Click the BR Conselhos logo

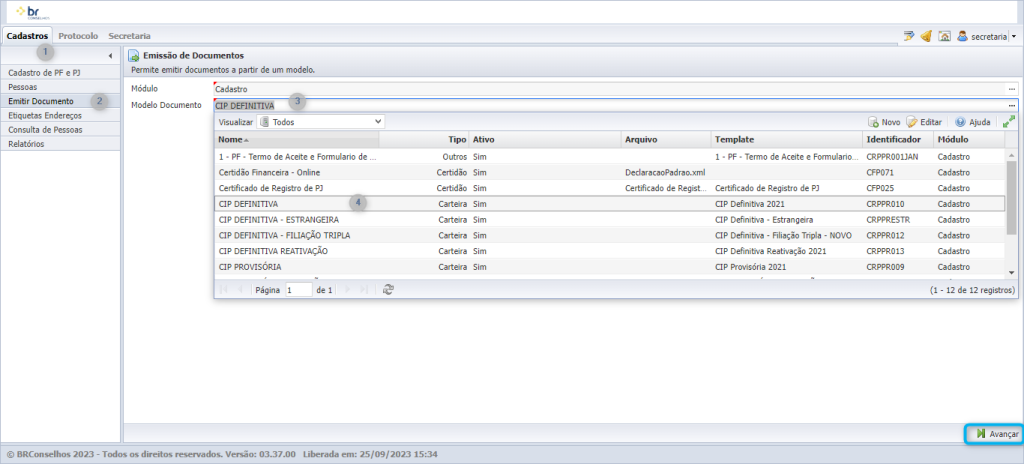(x=32, y=12)
